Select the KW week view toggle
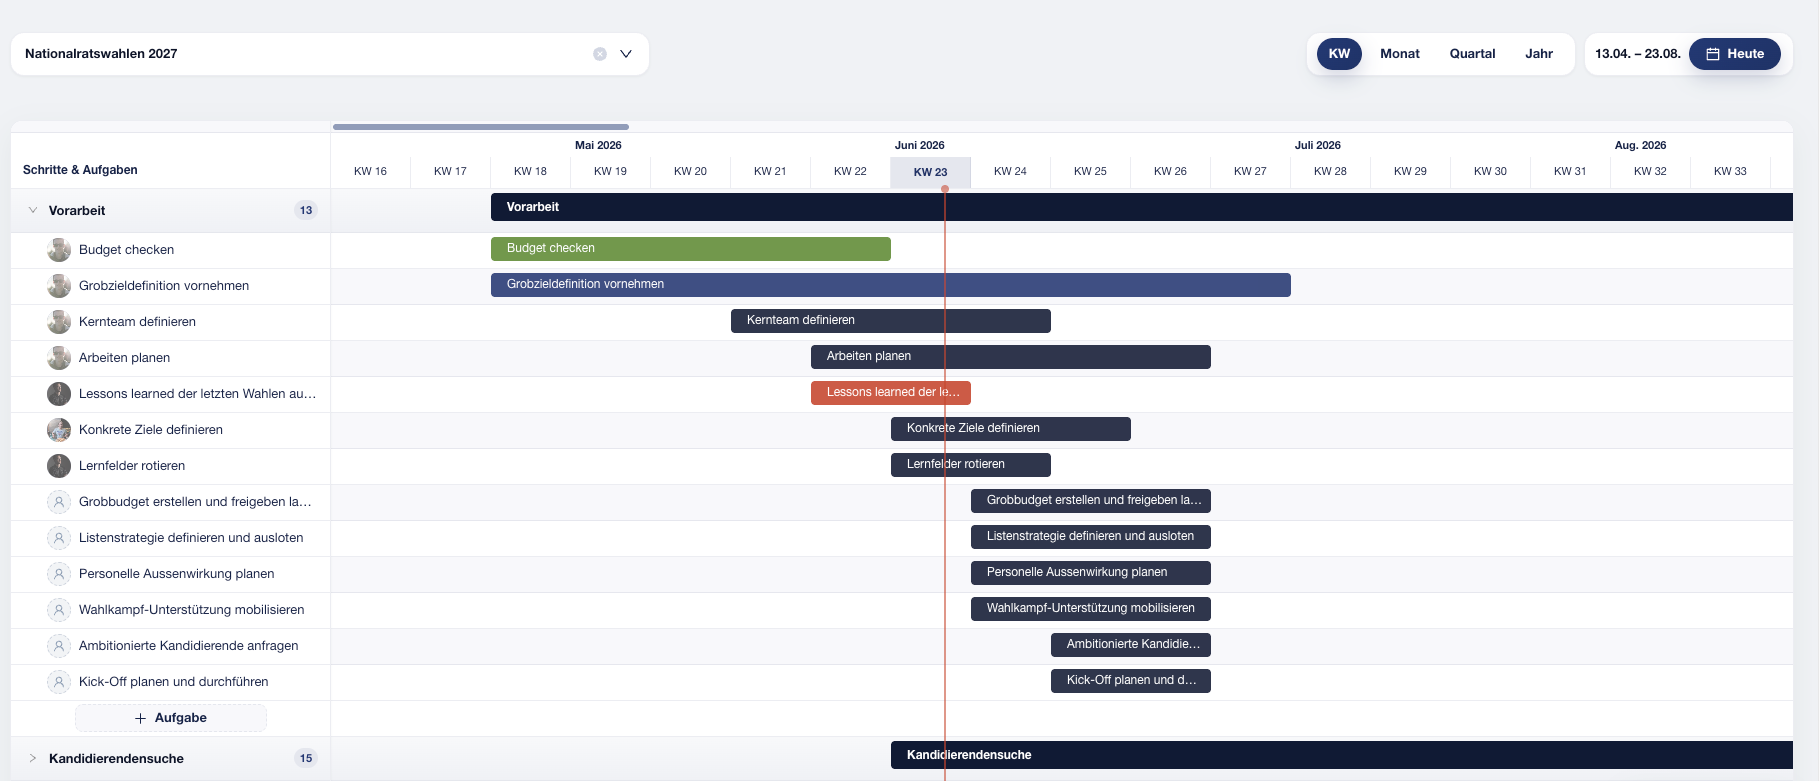This screenshot has height=781, width=1820. (1339, 54)
